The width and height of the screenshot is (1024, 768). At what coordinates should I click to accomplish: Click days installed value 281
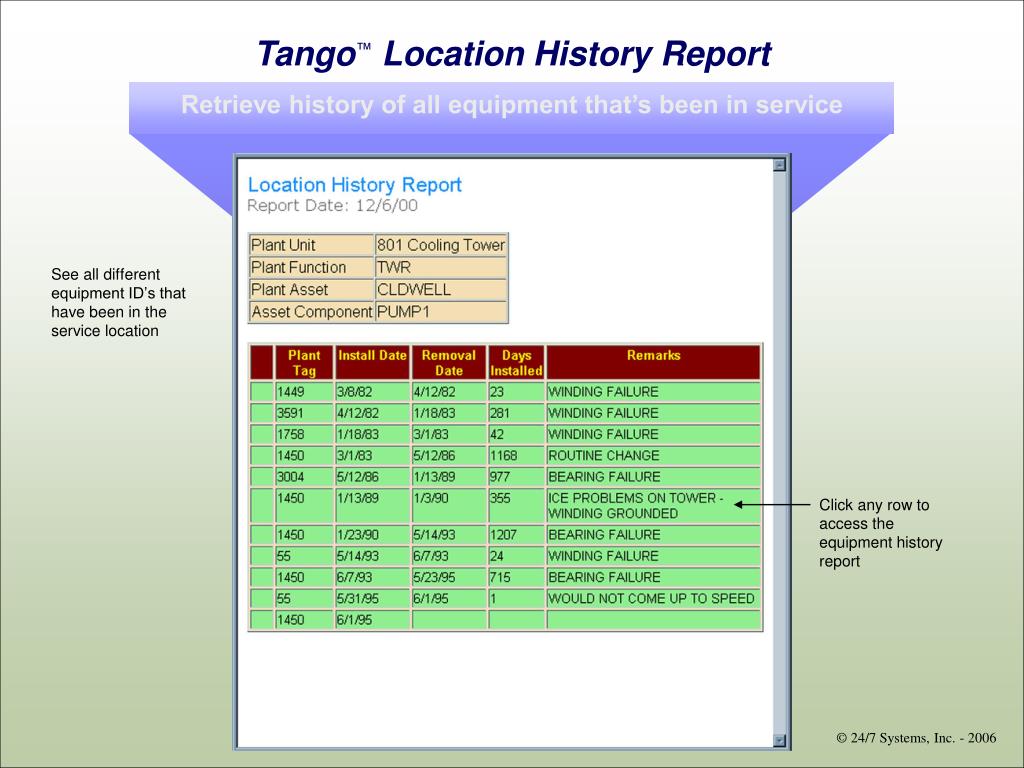point(516,413)
